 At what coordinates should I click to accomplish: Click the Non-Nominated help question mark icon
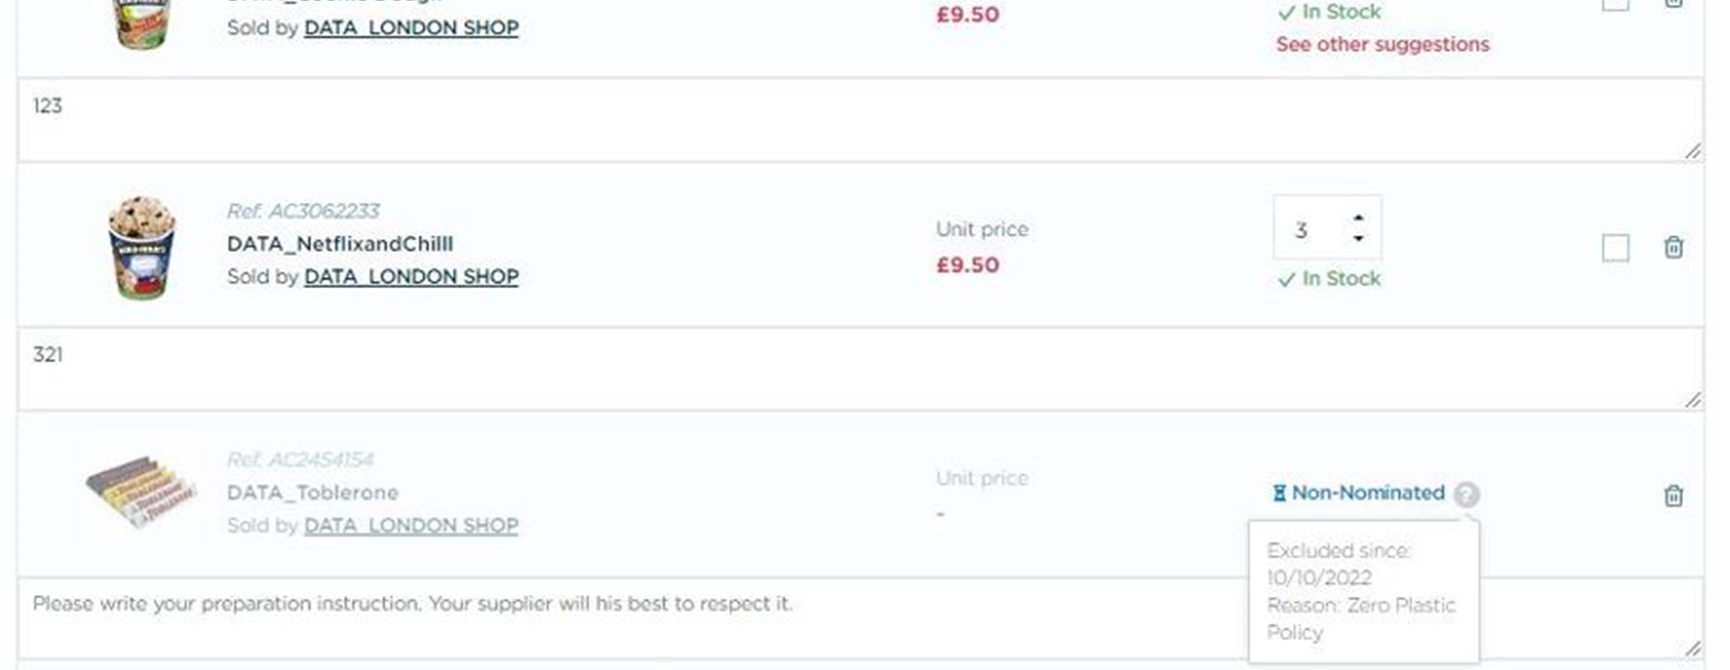point(1466,494)
